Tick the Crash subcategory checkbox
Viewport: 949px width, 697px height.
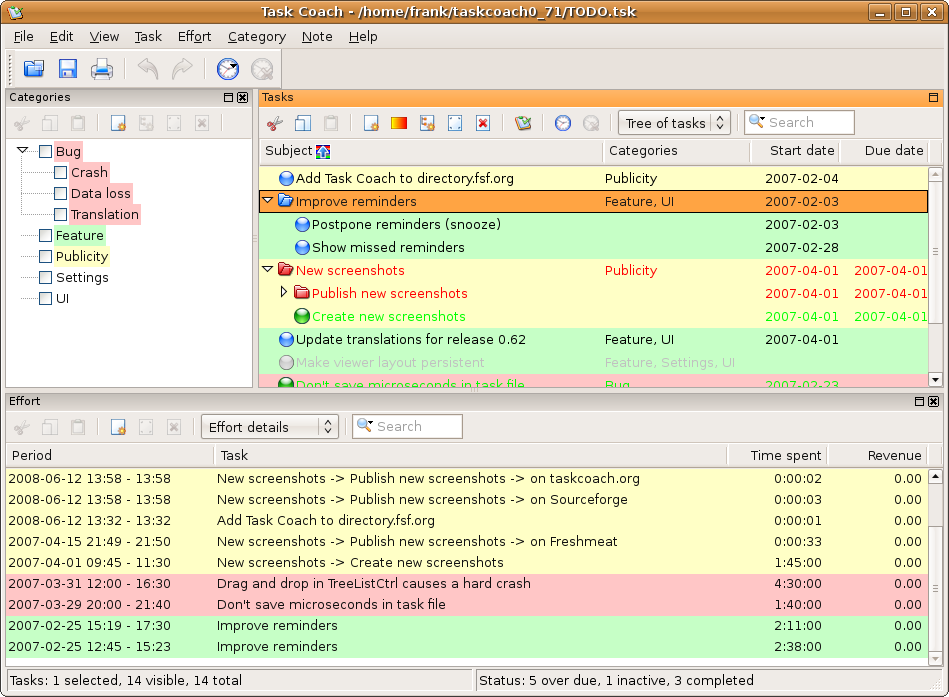coord(61,173)
